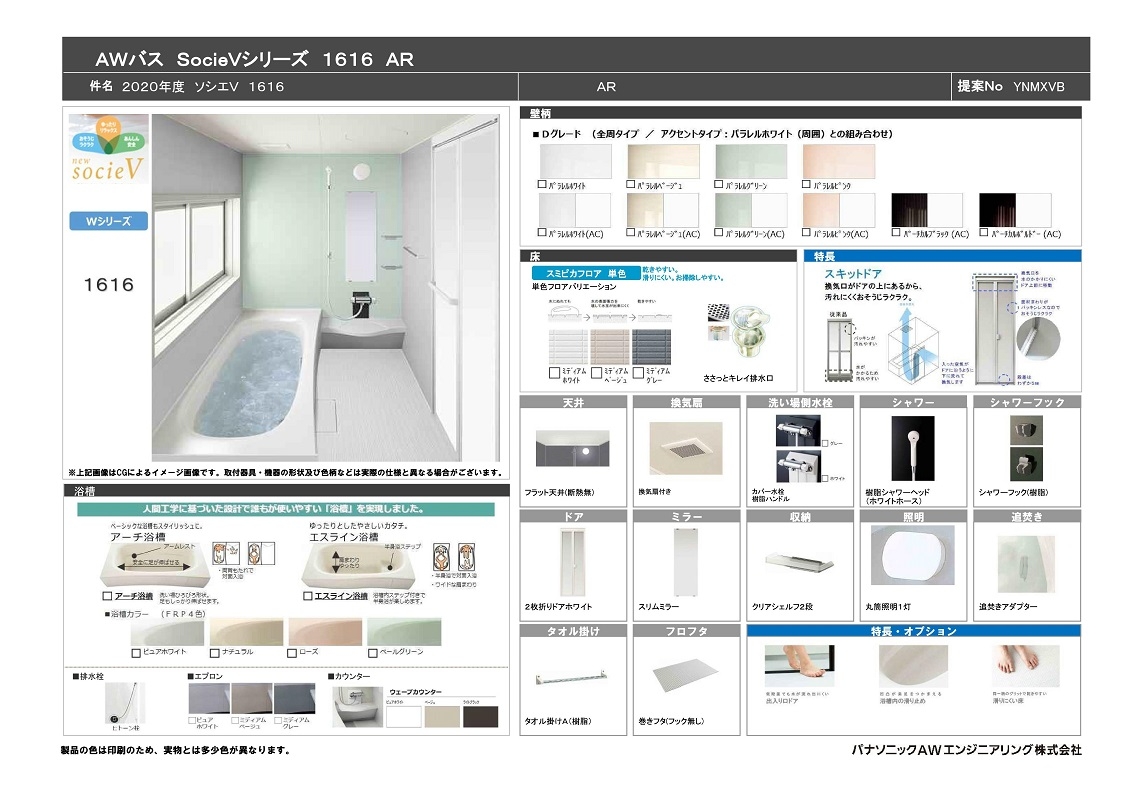Check the ローズ bathtub color box
This screenshot has width=1132, height=800.
292,653
